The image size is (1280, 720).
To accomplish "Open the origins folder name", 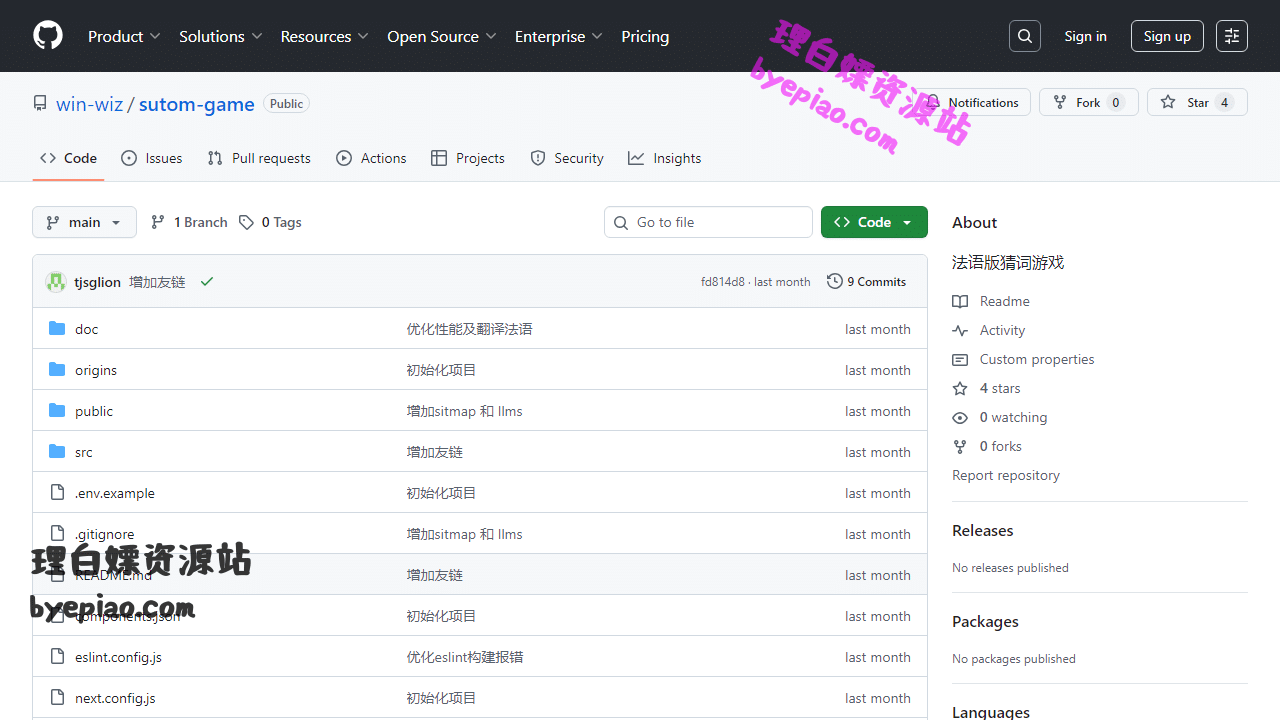I will click(96, 370).
